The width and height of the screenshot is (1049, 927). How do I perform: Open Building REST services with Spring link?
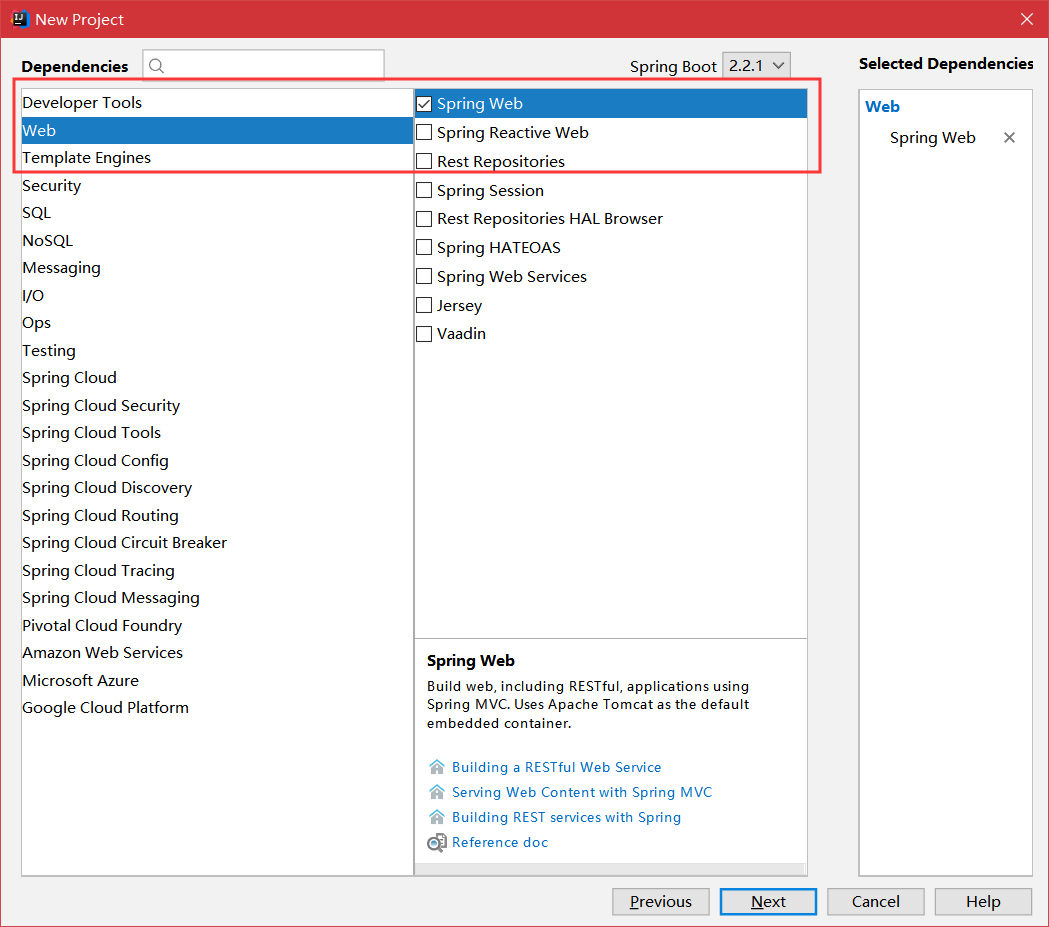(x=567, y=817)
